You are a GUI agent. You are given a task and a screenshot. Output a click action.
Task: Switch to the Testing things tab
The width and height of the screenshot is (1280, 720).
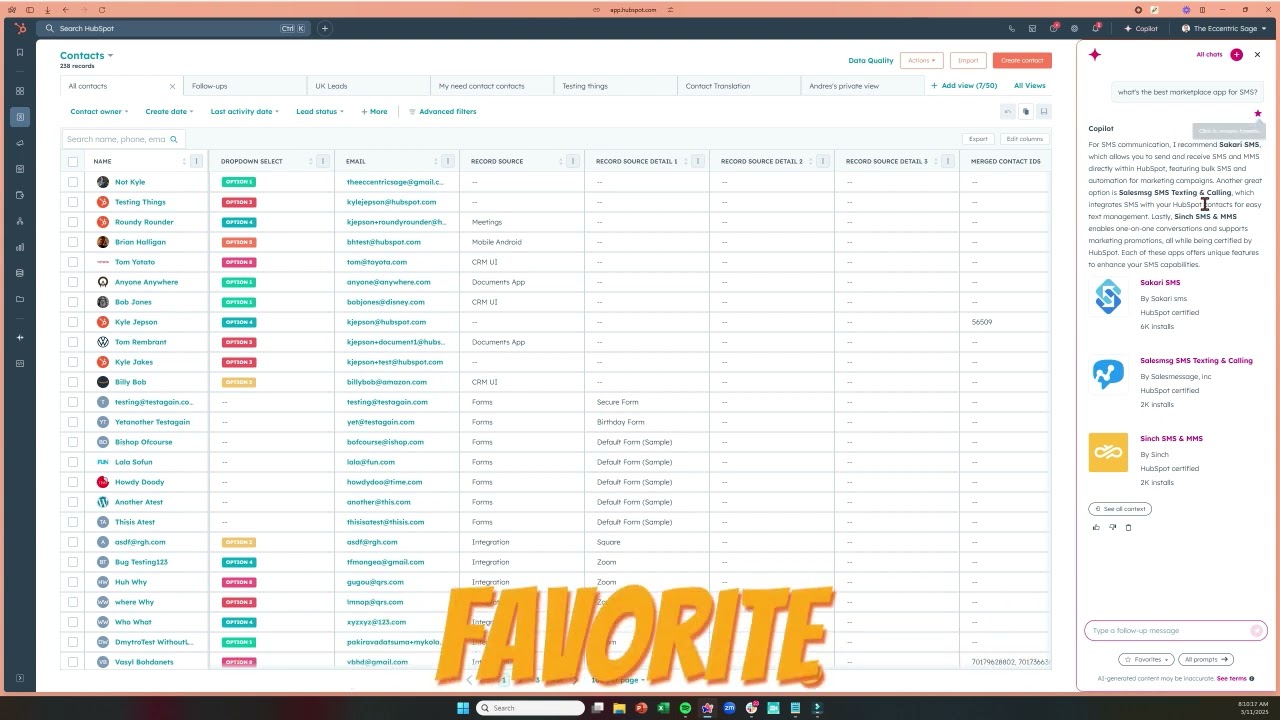coord(615,86)
